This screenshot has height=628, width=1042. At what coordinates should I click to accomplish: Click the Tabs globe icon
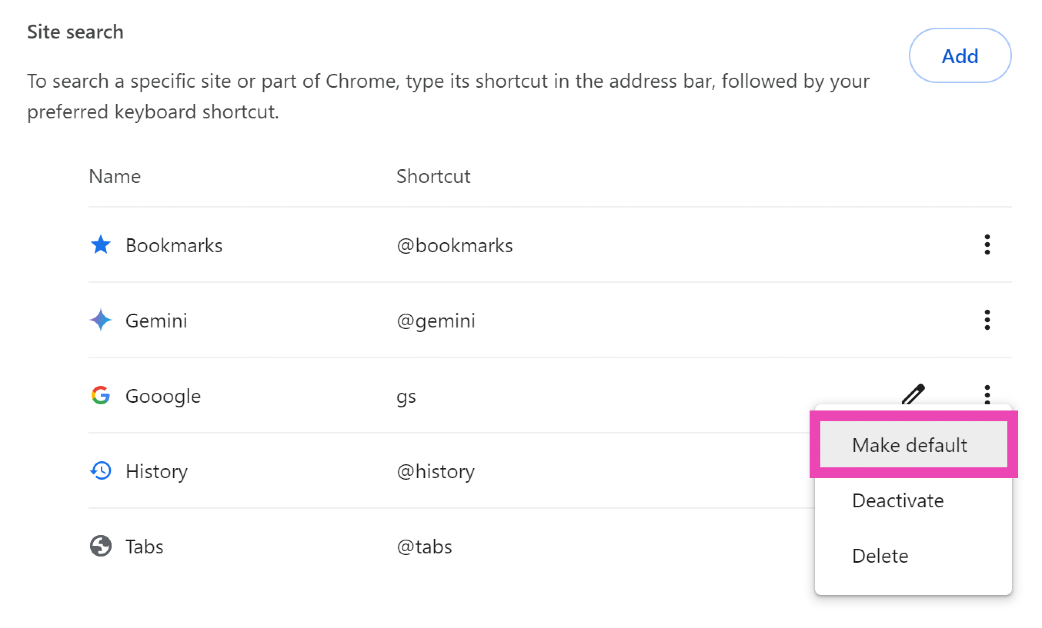tap(101, 547)
